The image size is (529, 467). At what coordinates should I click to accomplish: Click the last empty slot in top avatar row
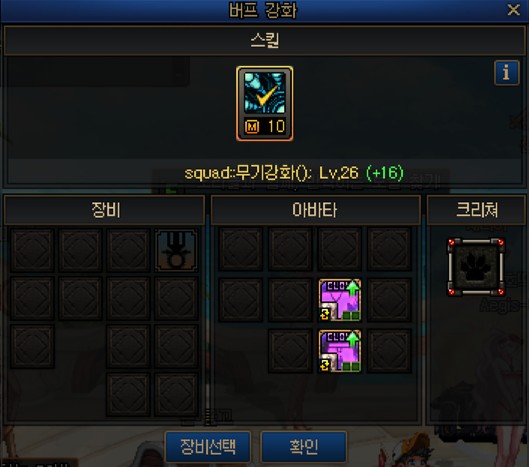pos(389,249)
